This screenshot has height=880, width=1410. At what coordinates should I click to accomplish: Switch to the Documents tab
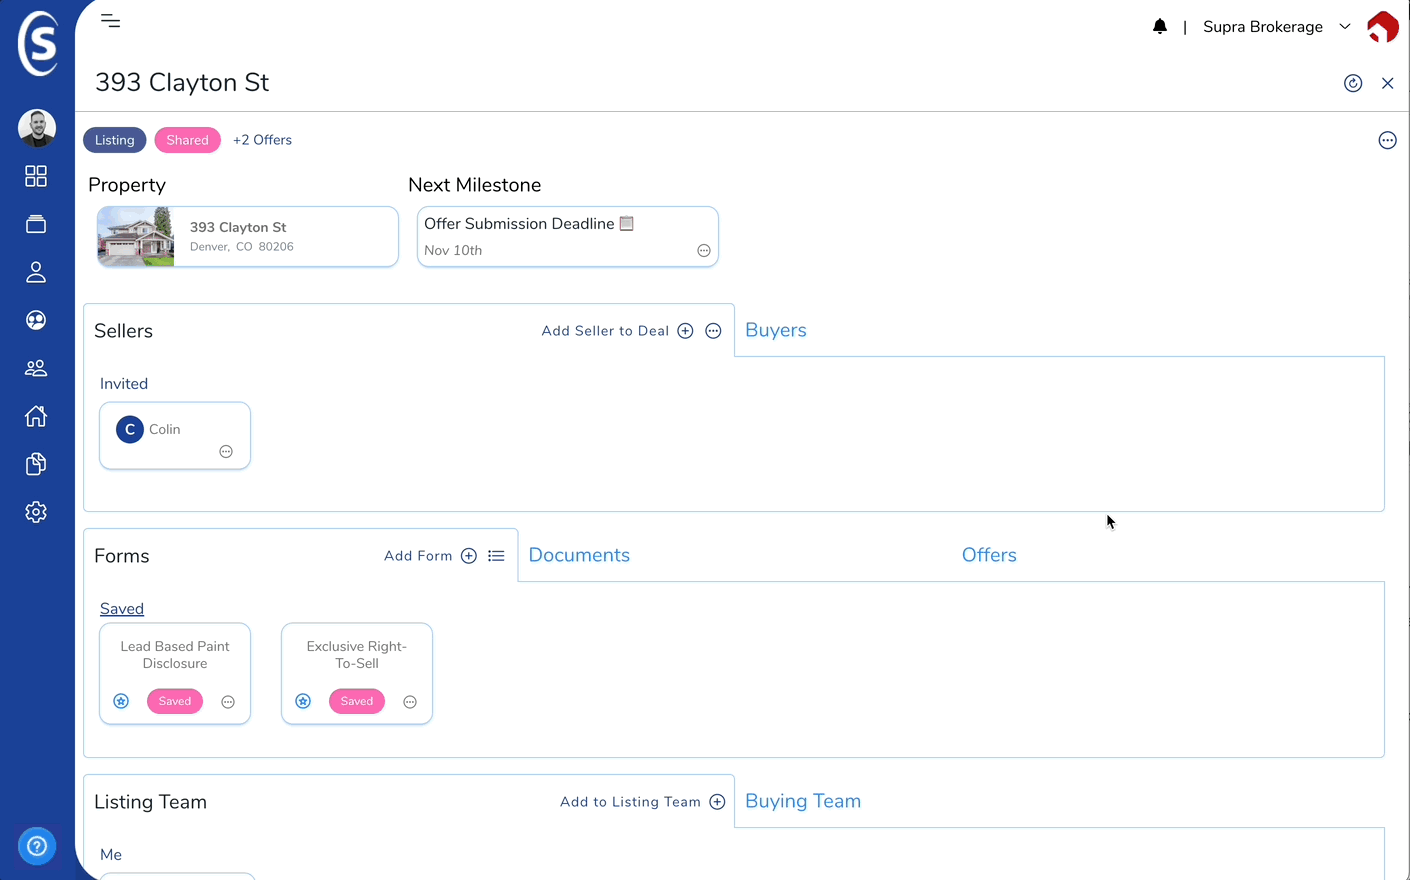click(x=579, y=555)
